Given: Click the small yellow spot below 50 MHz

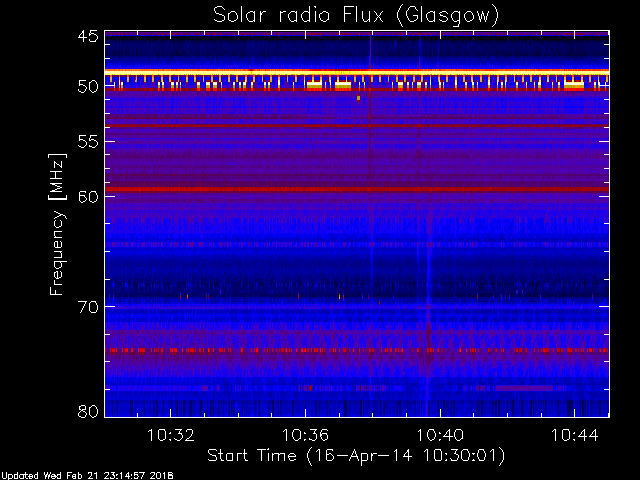Looking at the screenshot, I should click(358, 98).
